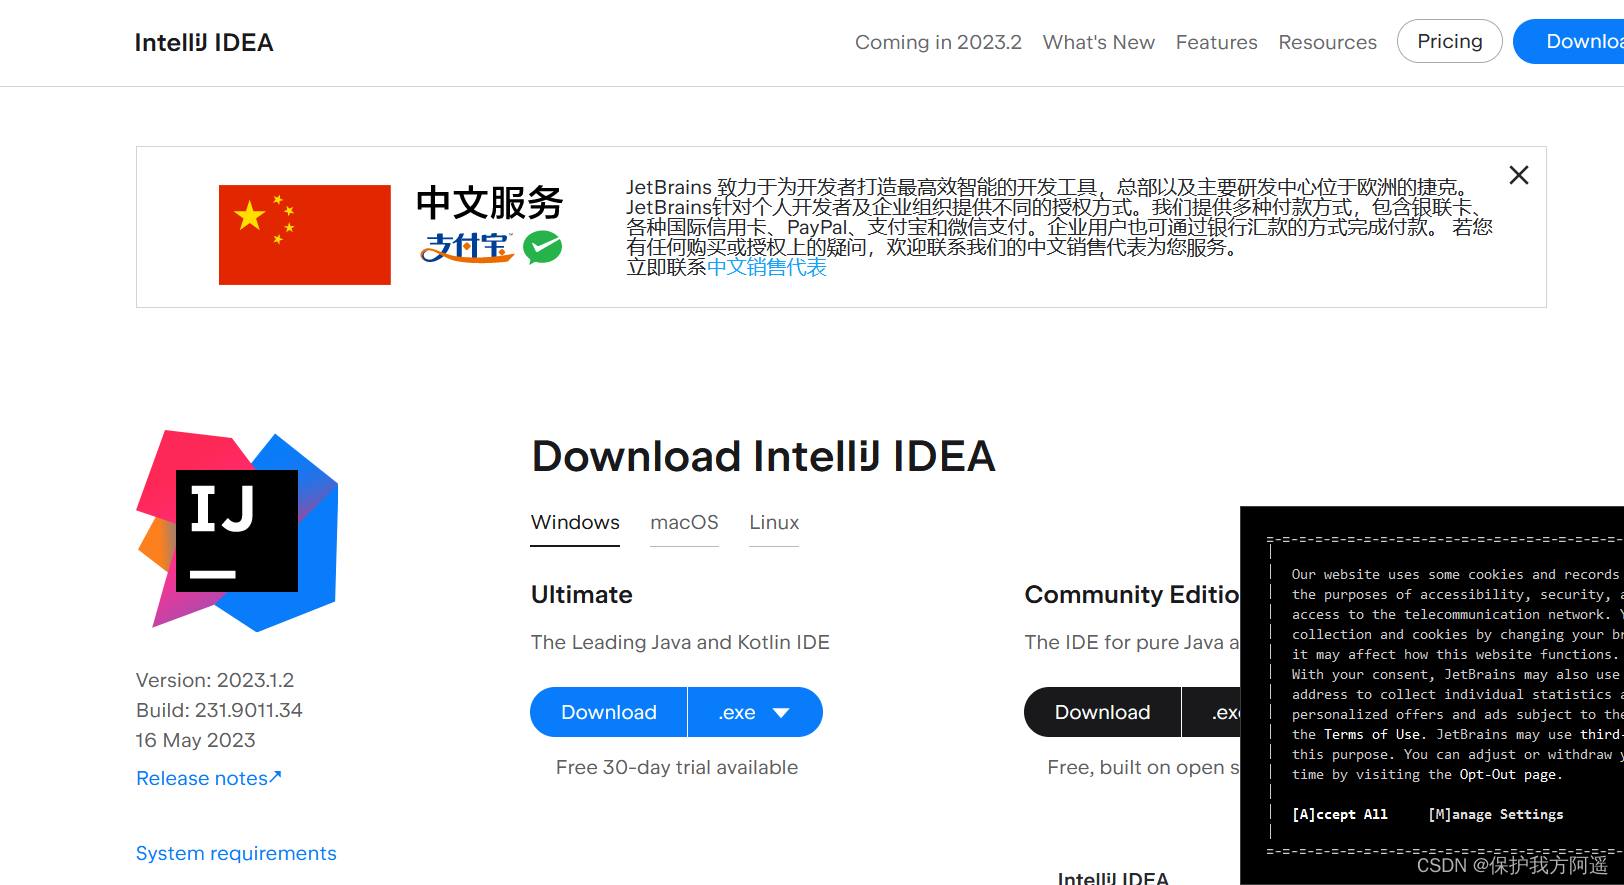Screen dimensions: 1624x885
Task: Open the System requirements link
Action: [236, 853]
